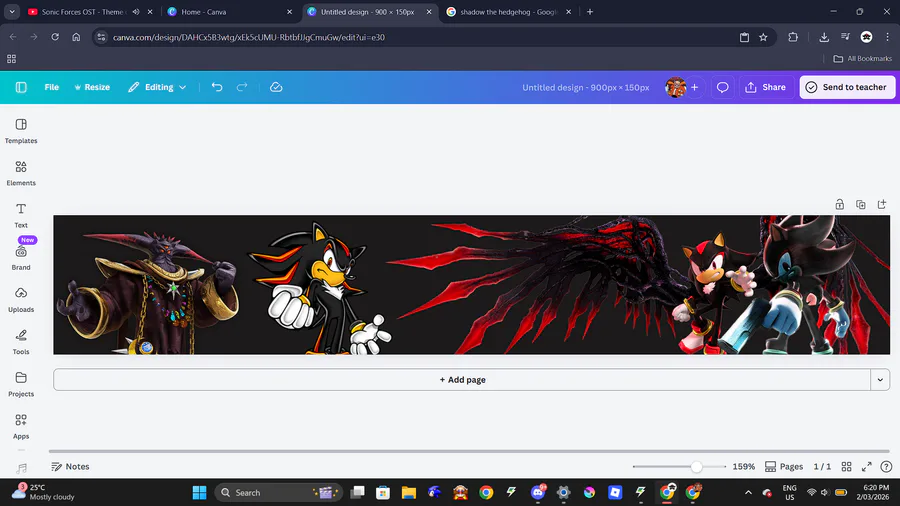Click the Add page button

click(462, 380)
